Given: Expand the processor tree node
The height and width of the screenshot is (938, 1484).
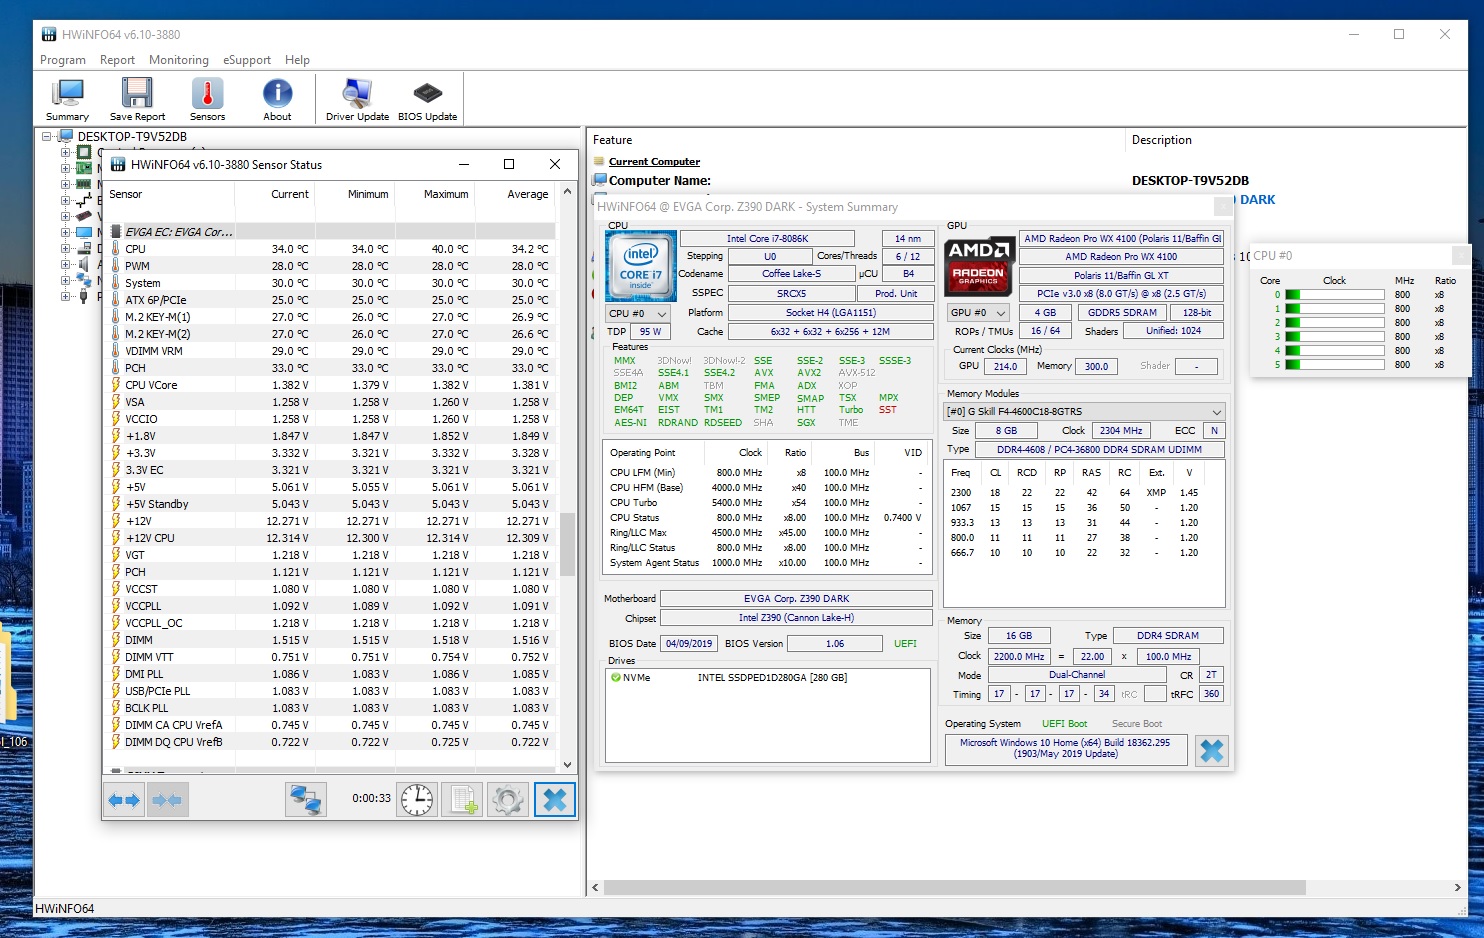Looking at the screenshot, I should click(65, 152).
